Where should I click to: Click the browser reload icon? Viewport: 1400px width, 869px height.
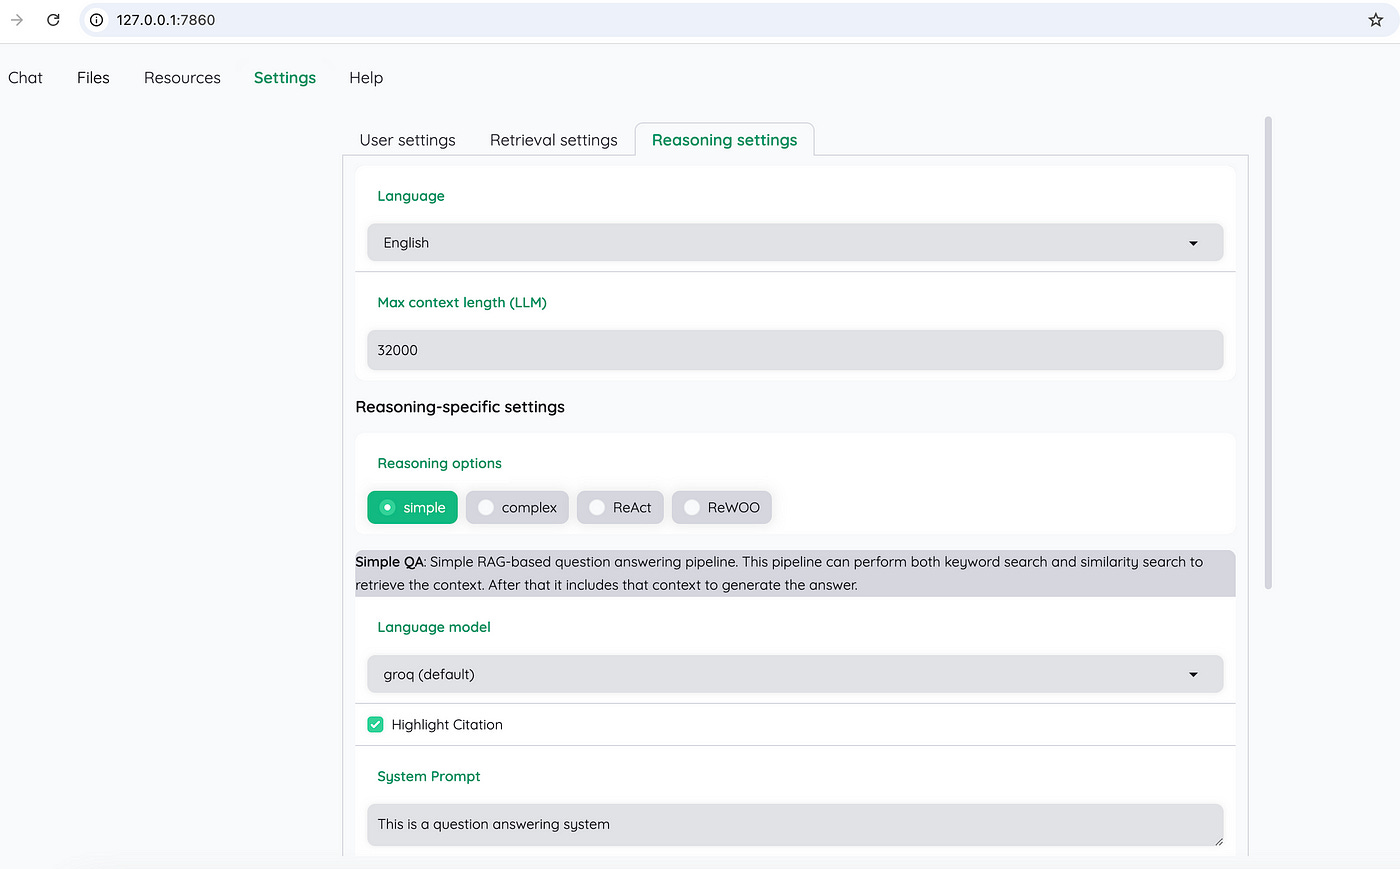pyautogui.click(x=53, y=19)
